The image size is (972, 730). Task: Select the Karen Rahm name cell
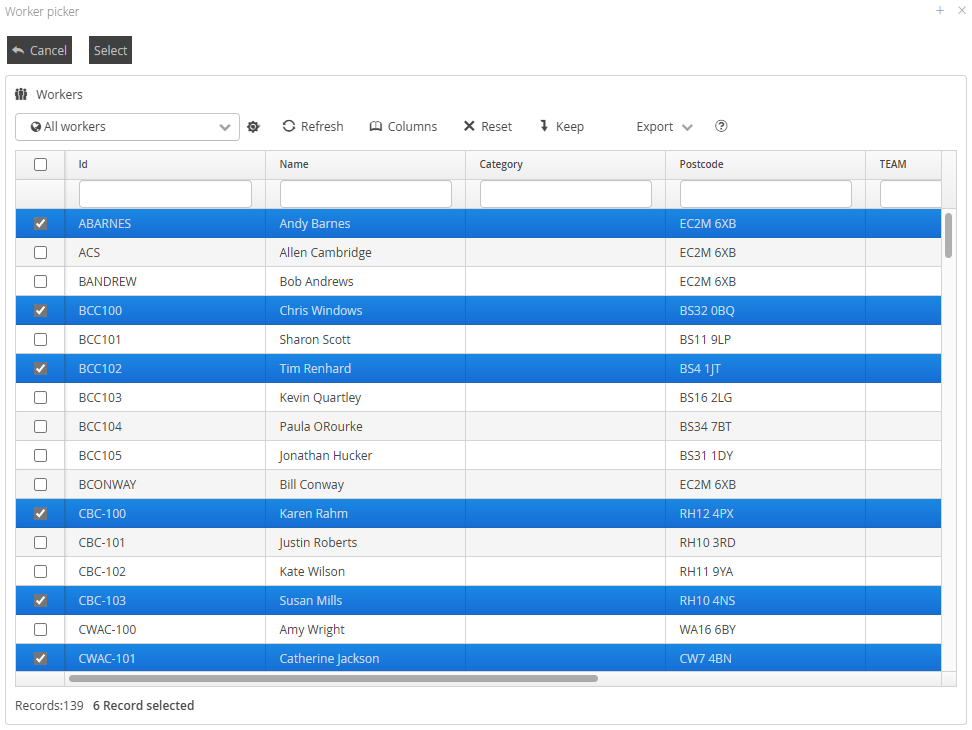pos(365,514)
